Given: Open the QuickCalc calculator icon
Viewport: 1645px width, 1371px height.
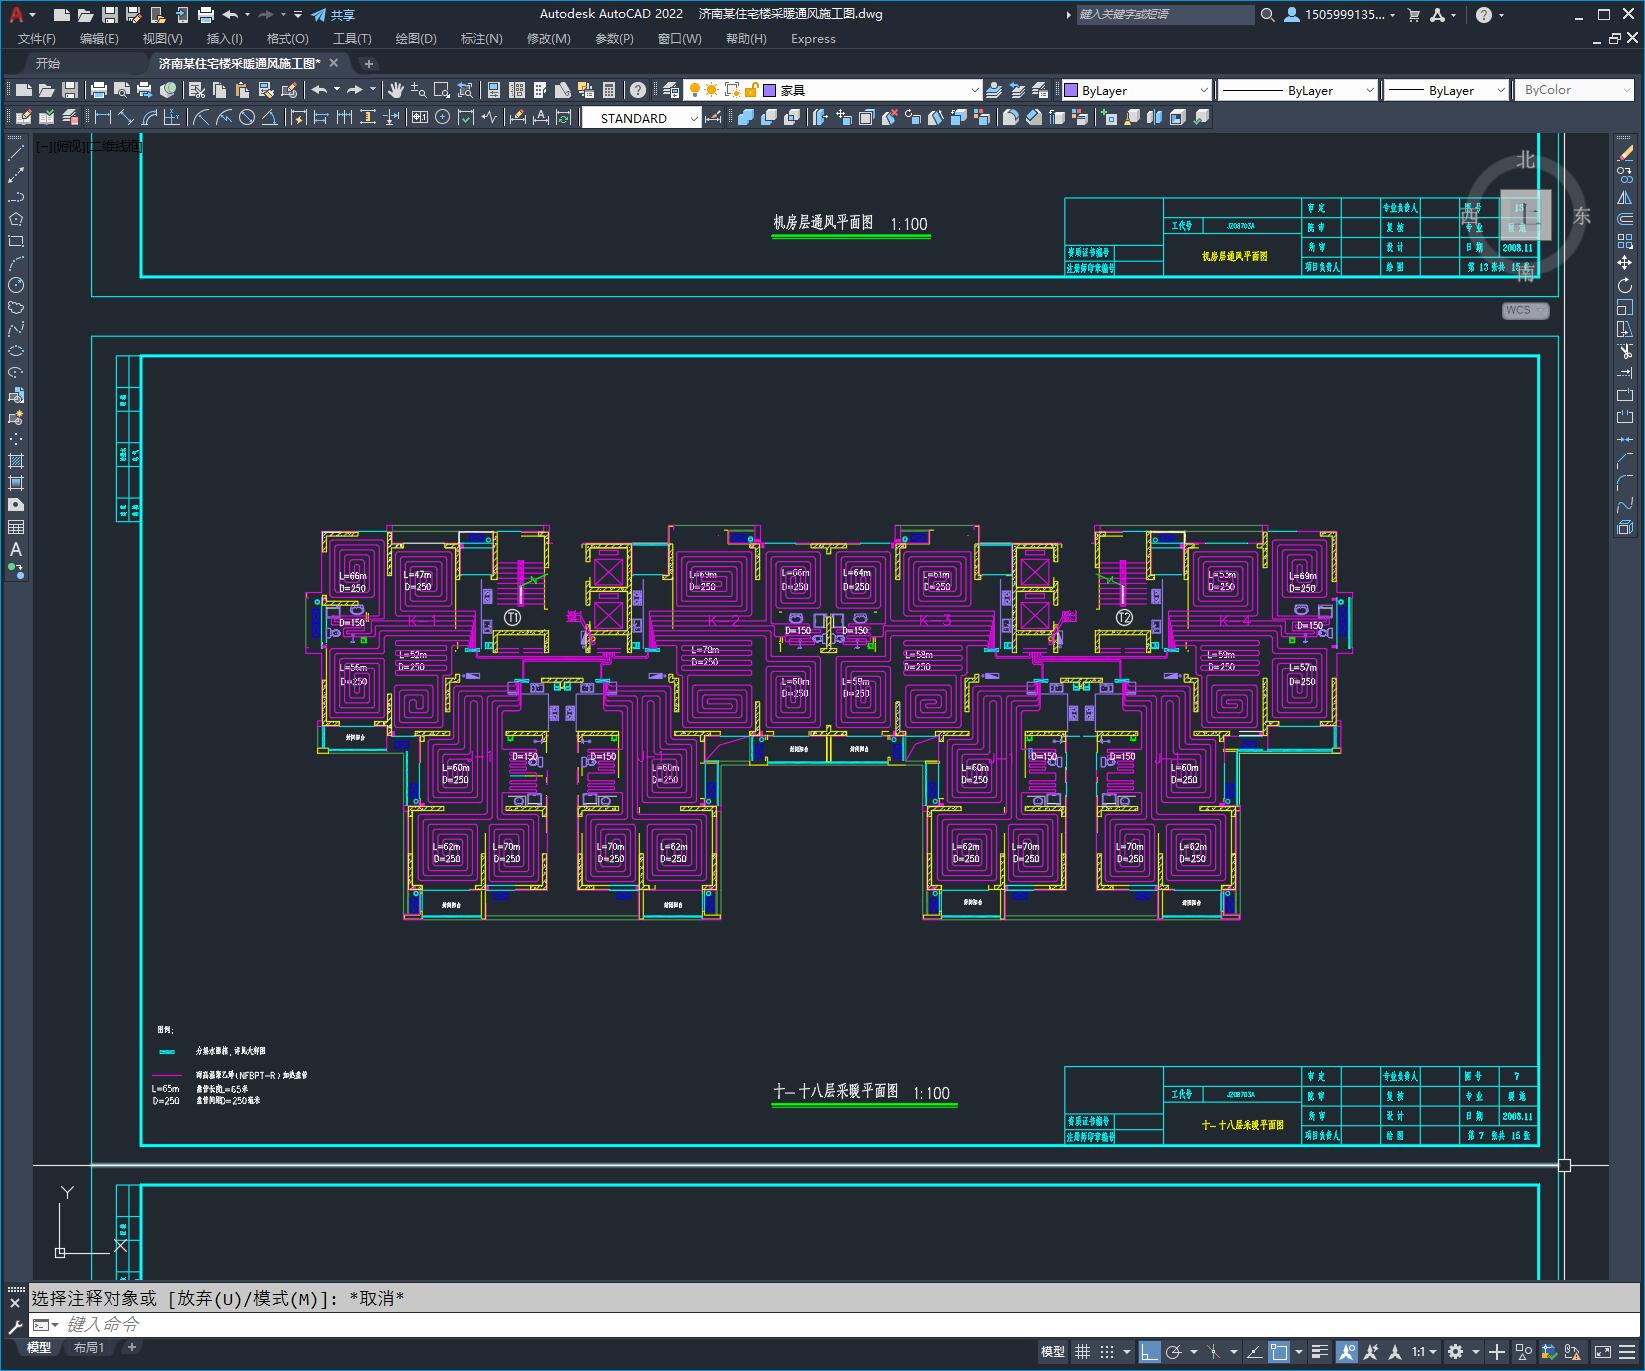Looking at the screenshot, I should pos(609,90).
